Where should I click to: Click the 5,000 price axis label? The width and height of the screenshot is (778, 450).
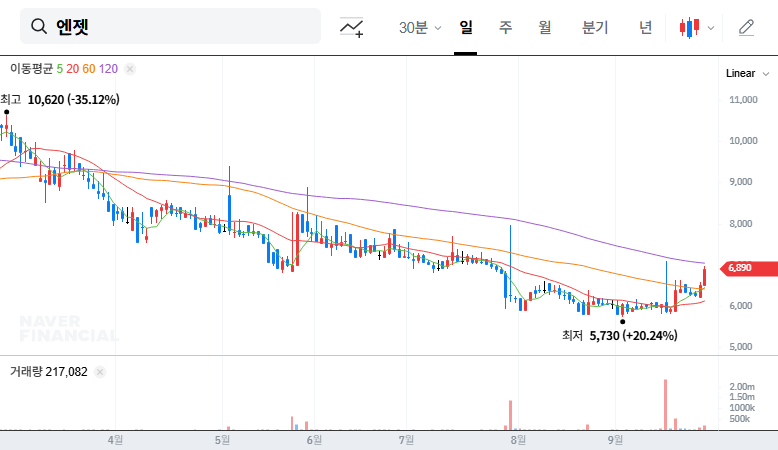741,347
